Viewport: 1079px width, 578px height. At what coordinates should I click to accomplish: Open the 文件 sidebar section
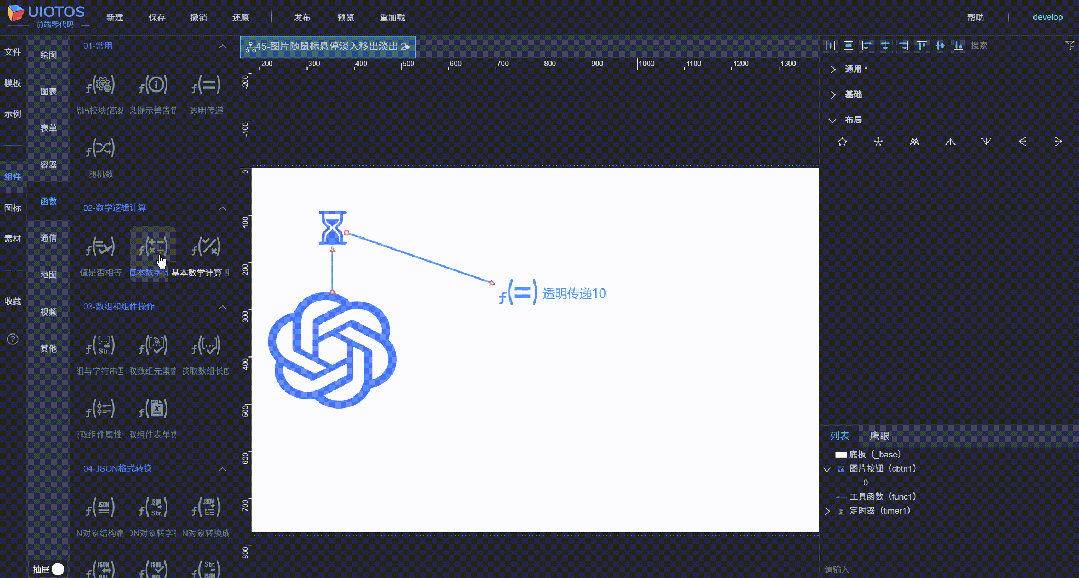[12, 52]
